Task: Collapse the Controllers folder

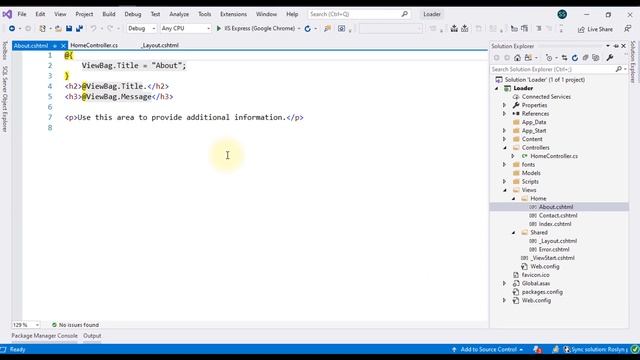Action: click(x=505, y=148)
